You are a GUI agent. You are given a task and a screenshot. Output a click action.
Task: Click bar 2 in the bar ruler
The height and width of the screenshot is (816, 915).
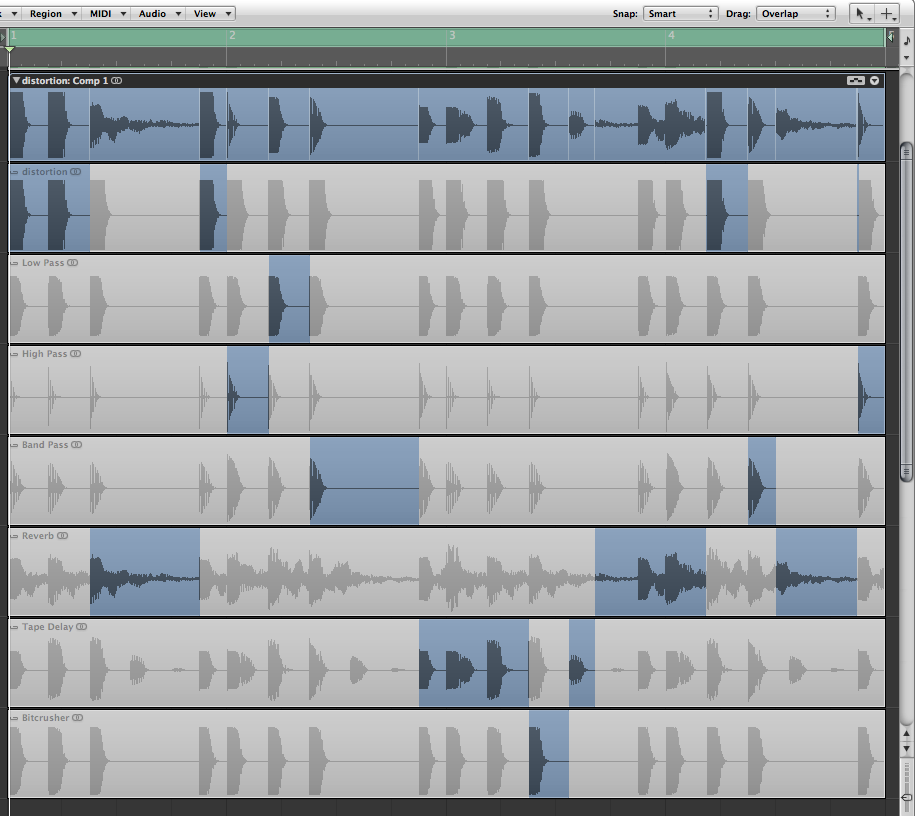pos(232,36)
